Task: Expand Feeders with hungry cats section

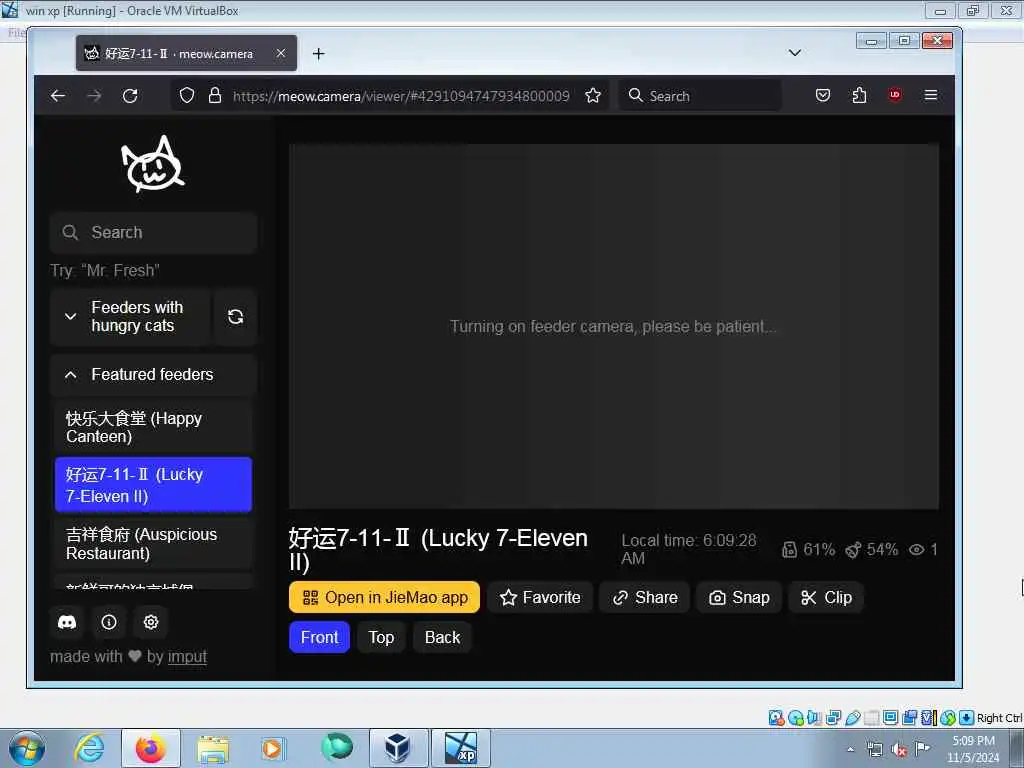Action: [x=130, y=317]
